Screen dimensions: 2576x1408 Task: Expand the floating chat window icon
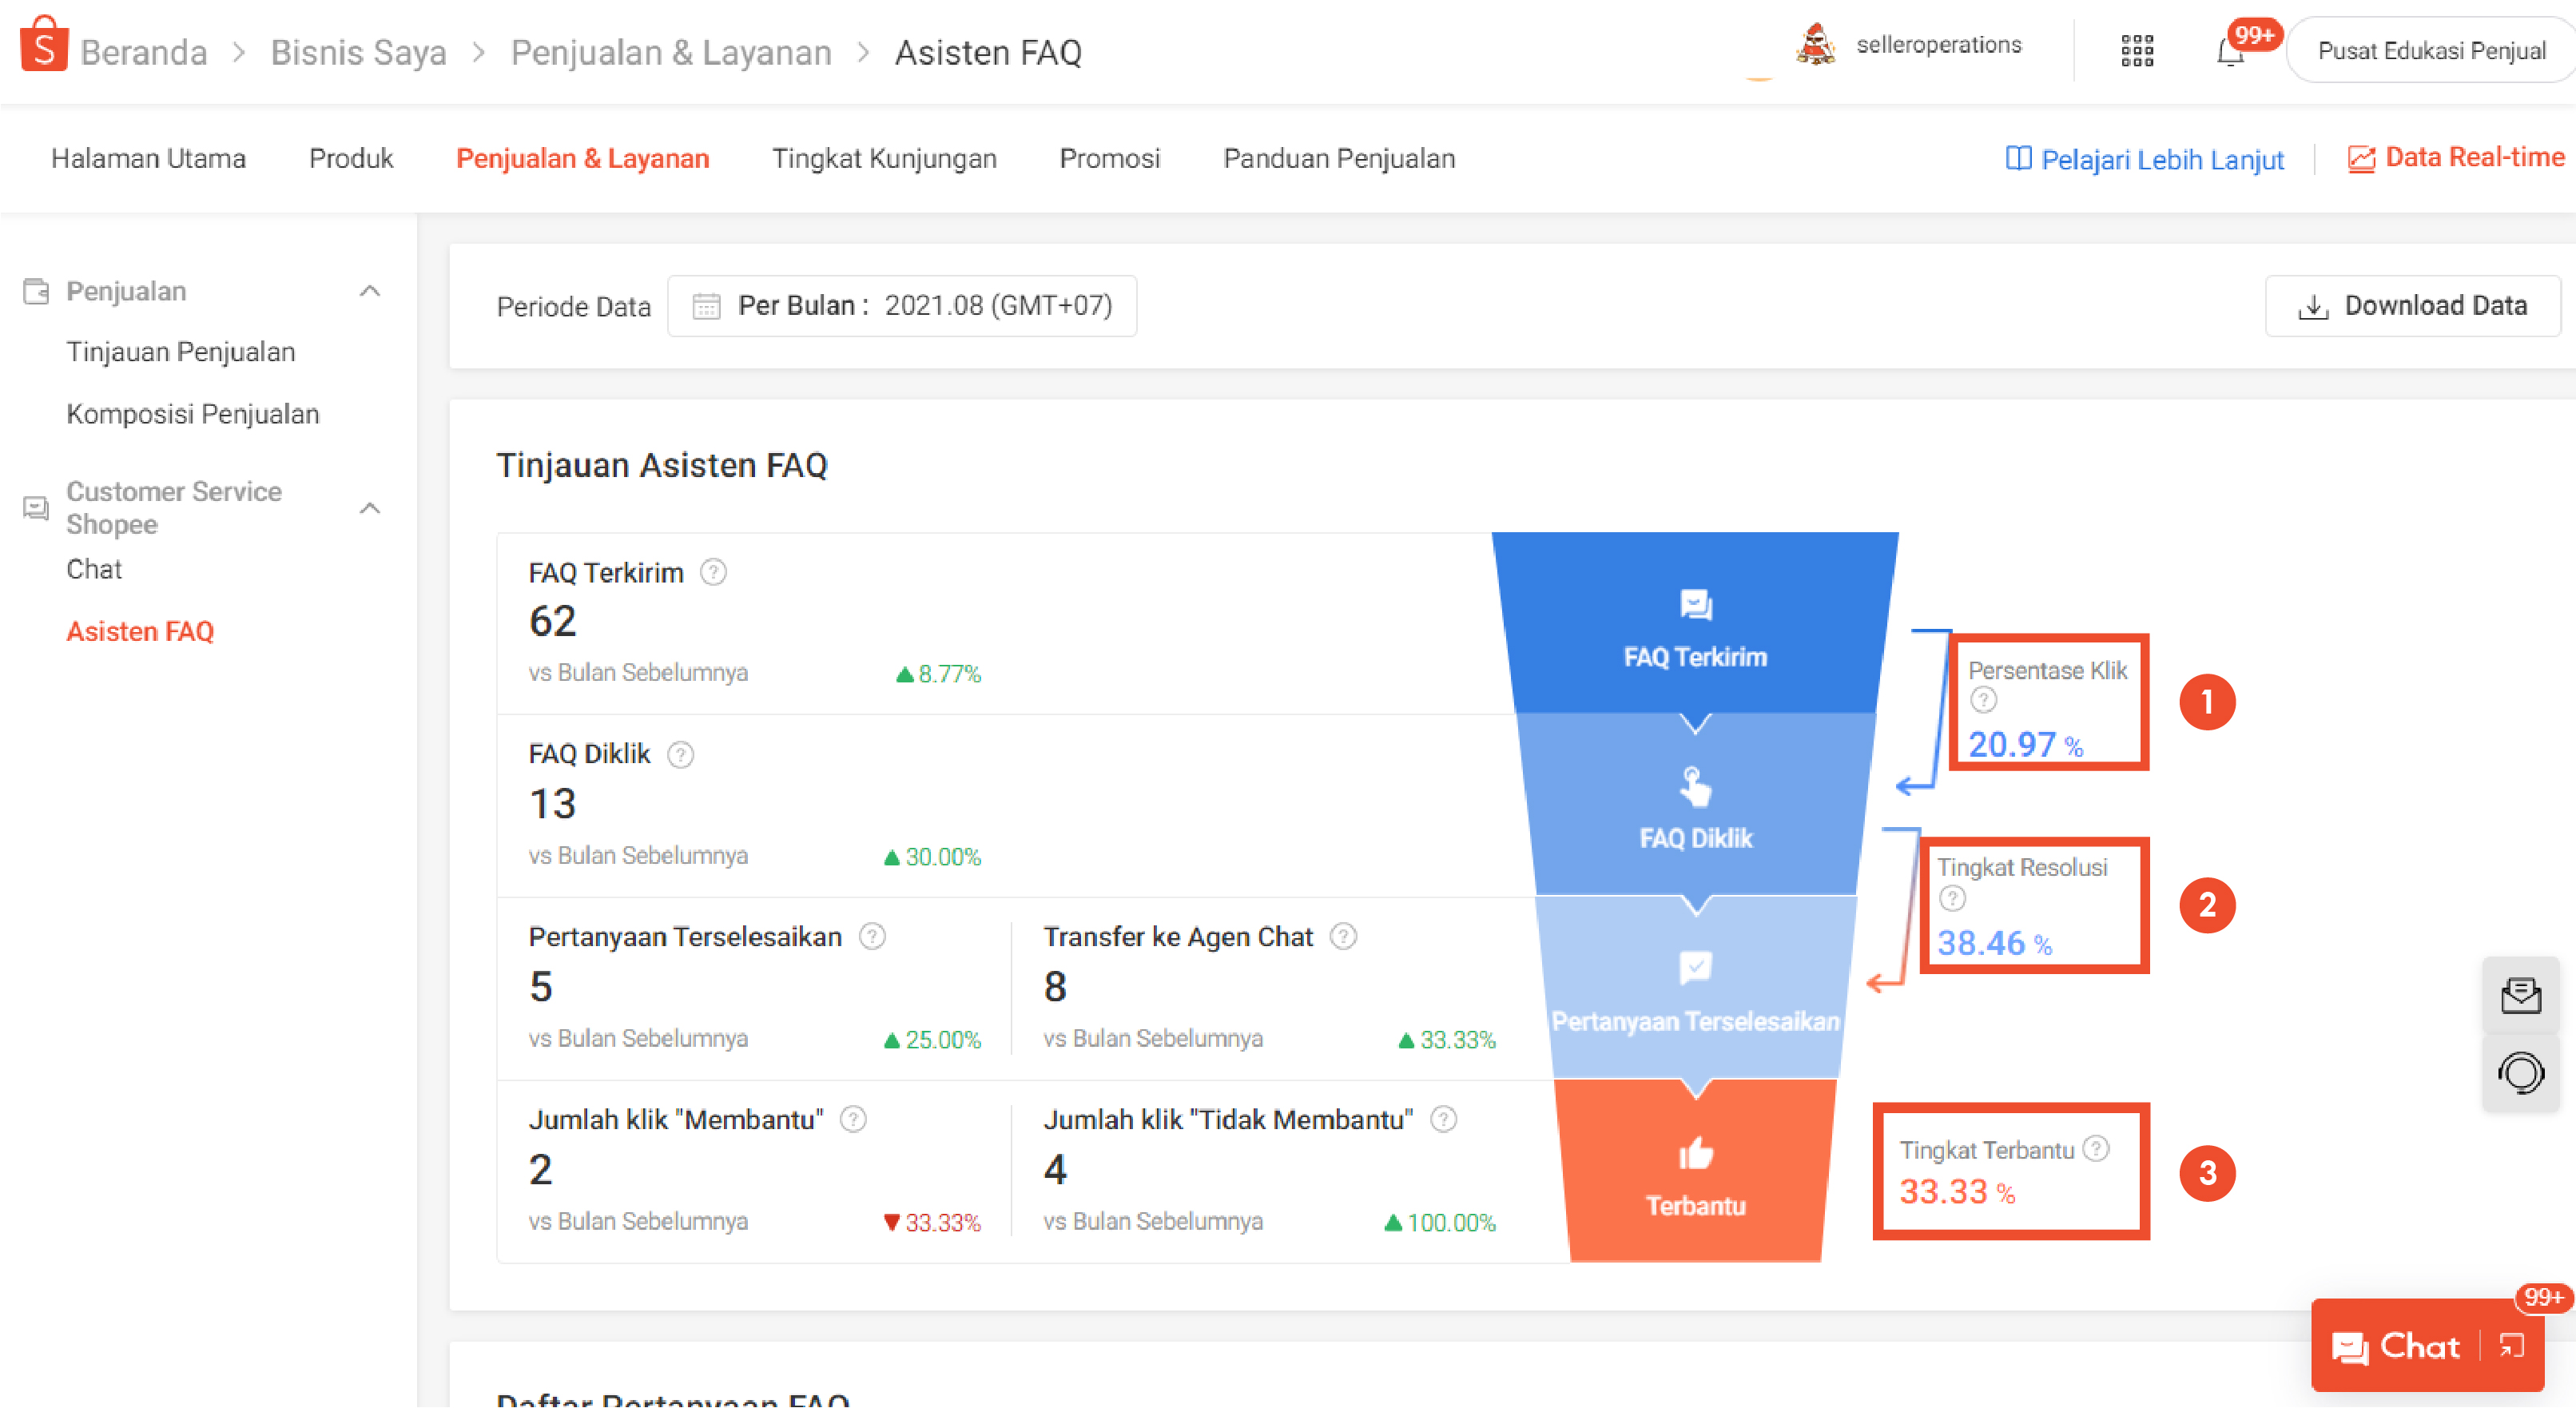tap(2511, 1346)
